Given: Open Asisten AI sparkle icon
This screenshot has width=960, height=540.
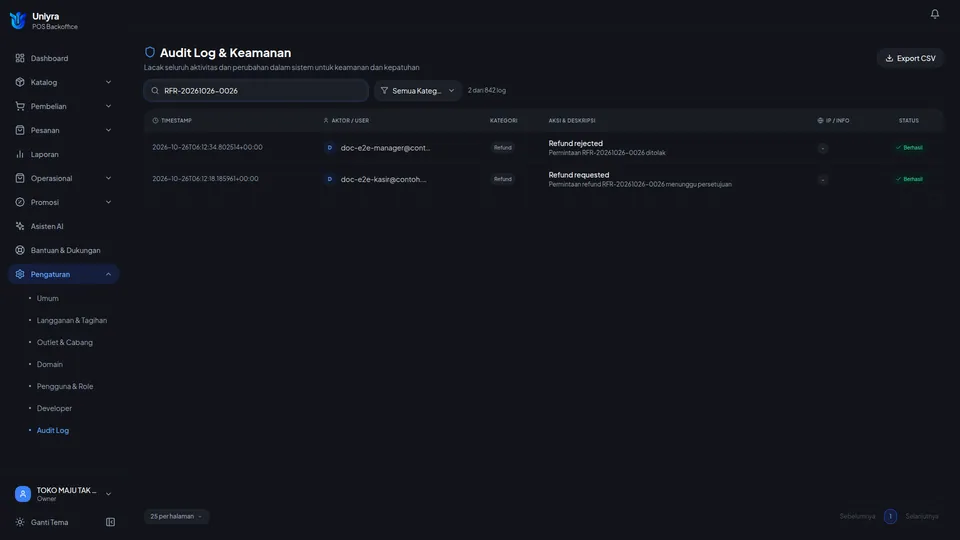Looking at the screenshot, I should tap(20, 226).
